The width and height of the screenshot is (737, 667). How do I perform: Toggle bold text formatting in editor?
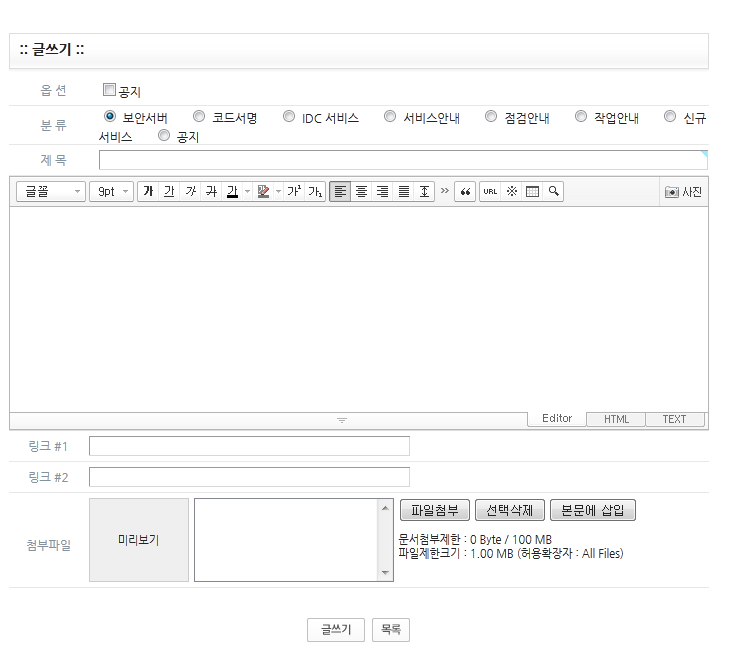pos(148,192)
